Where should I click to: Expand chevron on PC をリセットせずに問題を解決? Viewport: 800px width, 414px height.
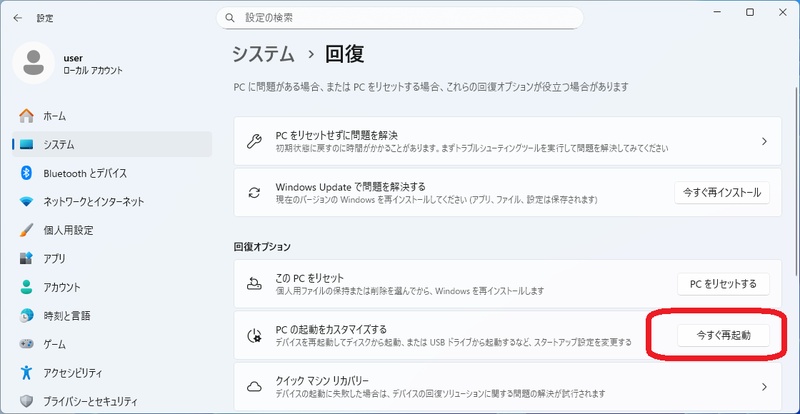tap(764, 141)
